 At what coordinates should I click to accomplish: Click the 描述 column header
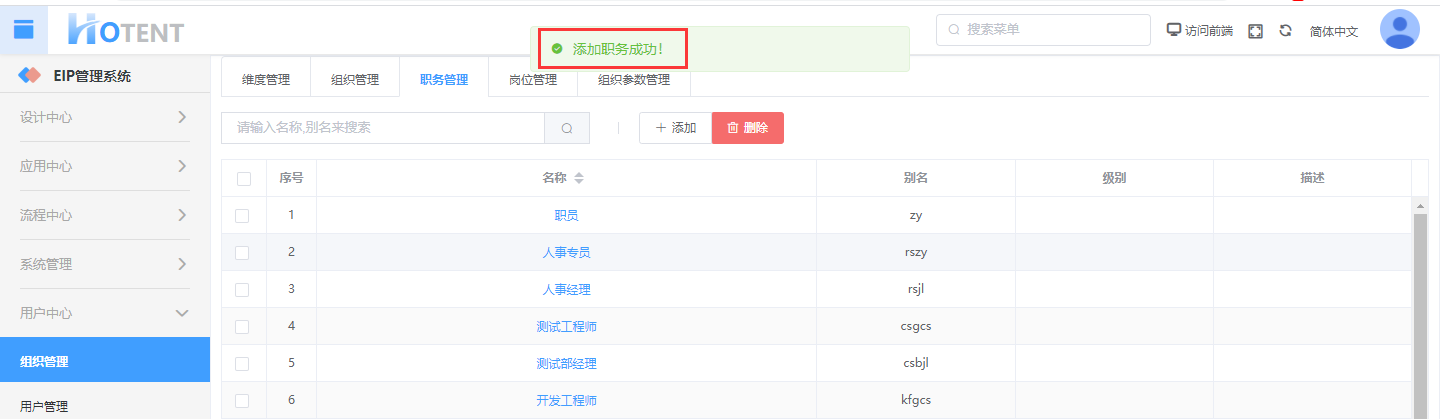click(x=1312, y=178)
